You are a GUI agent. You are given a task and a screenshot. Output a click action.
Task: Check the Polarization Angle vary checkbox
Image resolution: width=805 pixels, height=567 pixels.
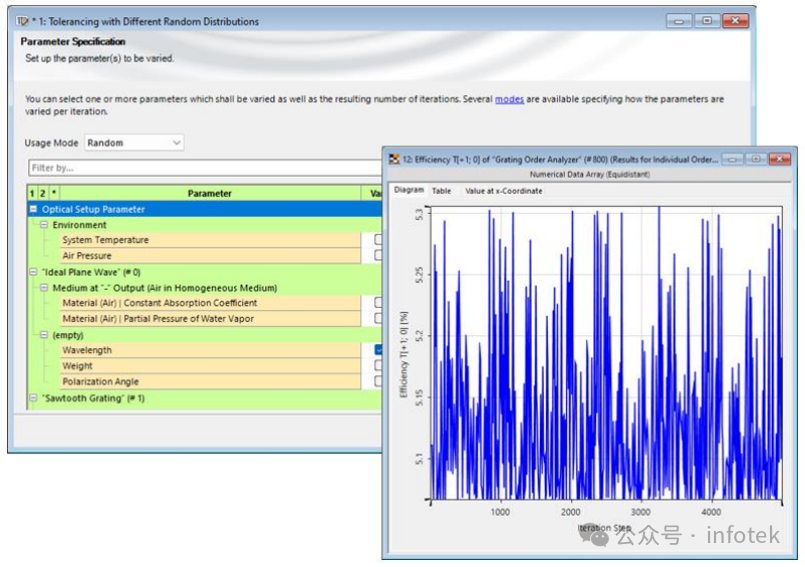[x=378, y=381]
